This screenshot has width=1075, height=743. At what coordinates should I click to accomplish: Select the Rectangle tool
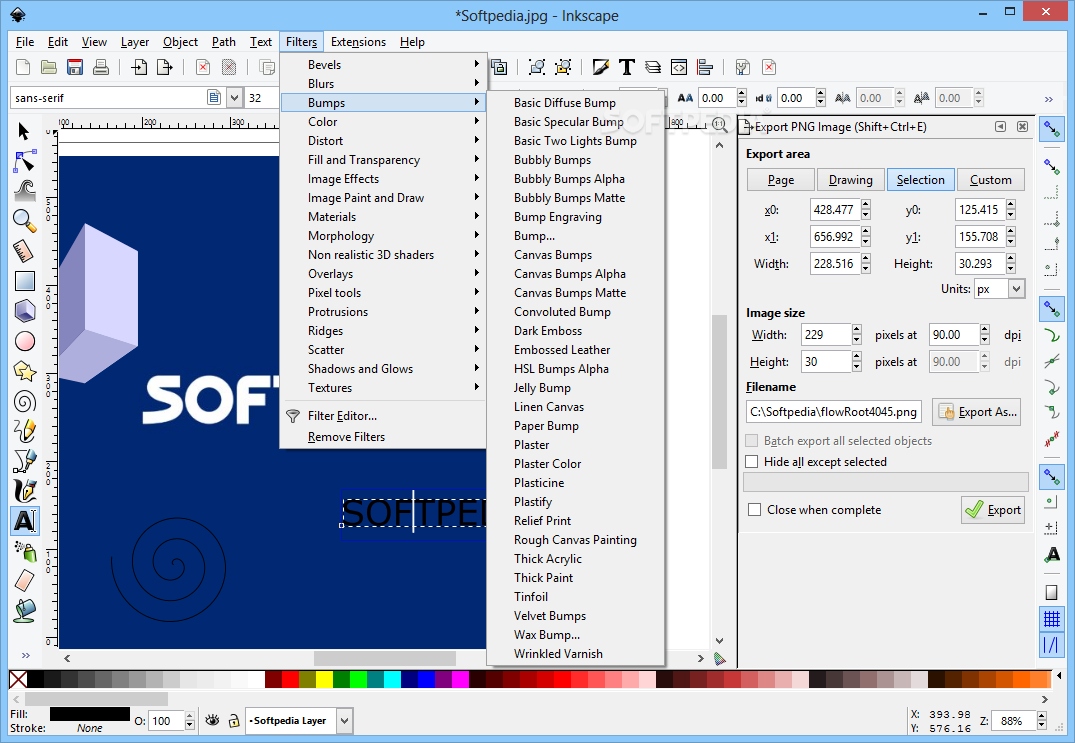(24, 281)
